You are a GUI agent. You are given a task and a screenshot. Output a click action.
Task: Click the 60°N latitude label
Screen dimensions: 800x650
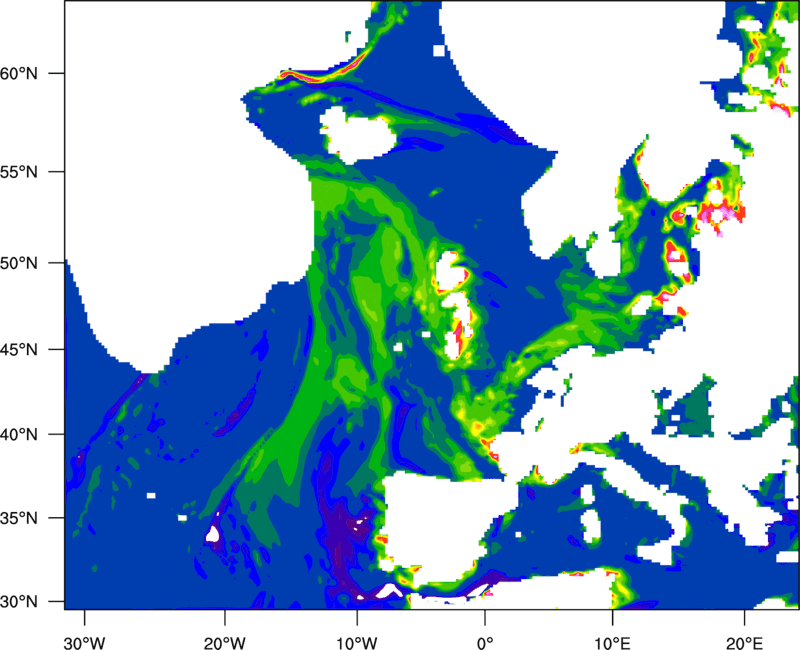[19, 73]
